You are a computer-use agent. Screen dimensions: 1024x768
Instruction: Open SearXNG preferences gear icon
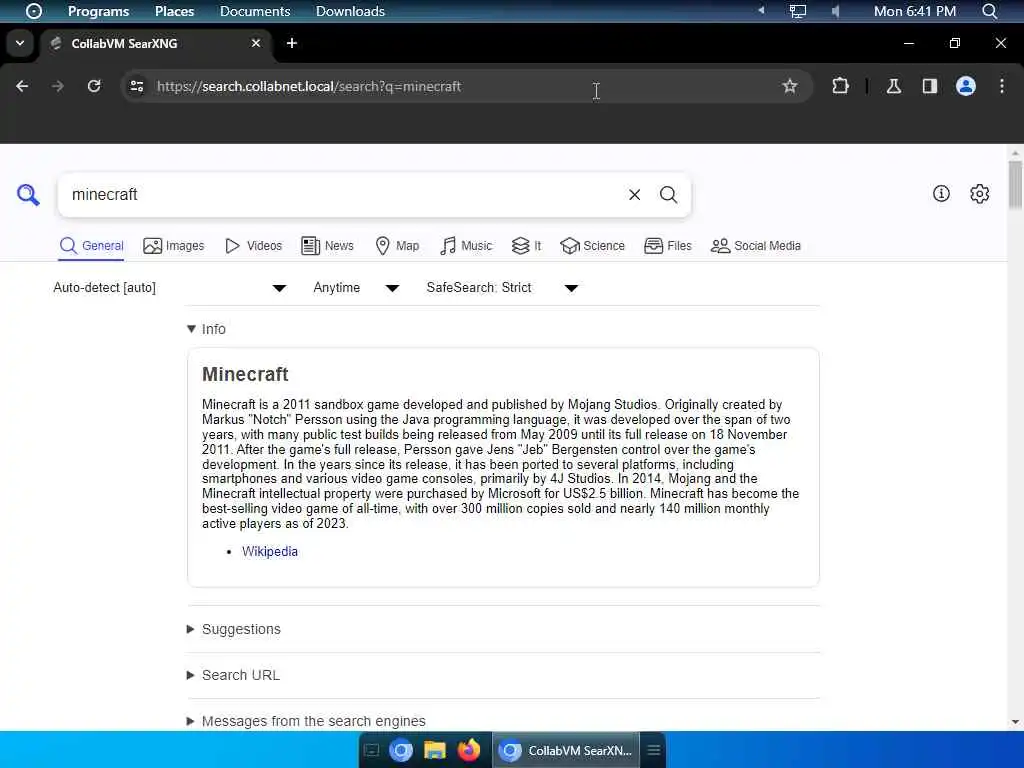(x=980, y=193)
